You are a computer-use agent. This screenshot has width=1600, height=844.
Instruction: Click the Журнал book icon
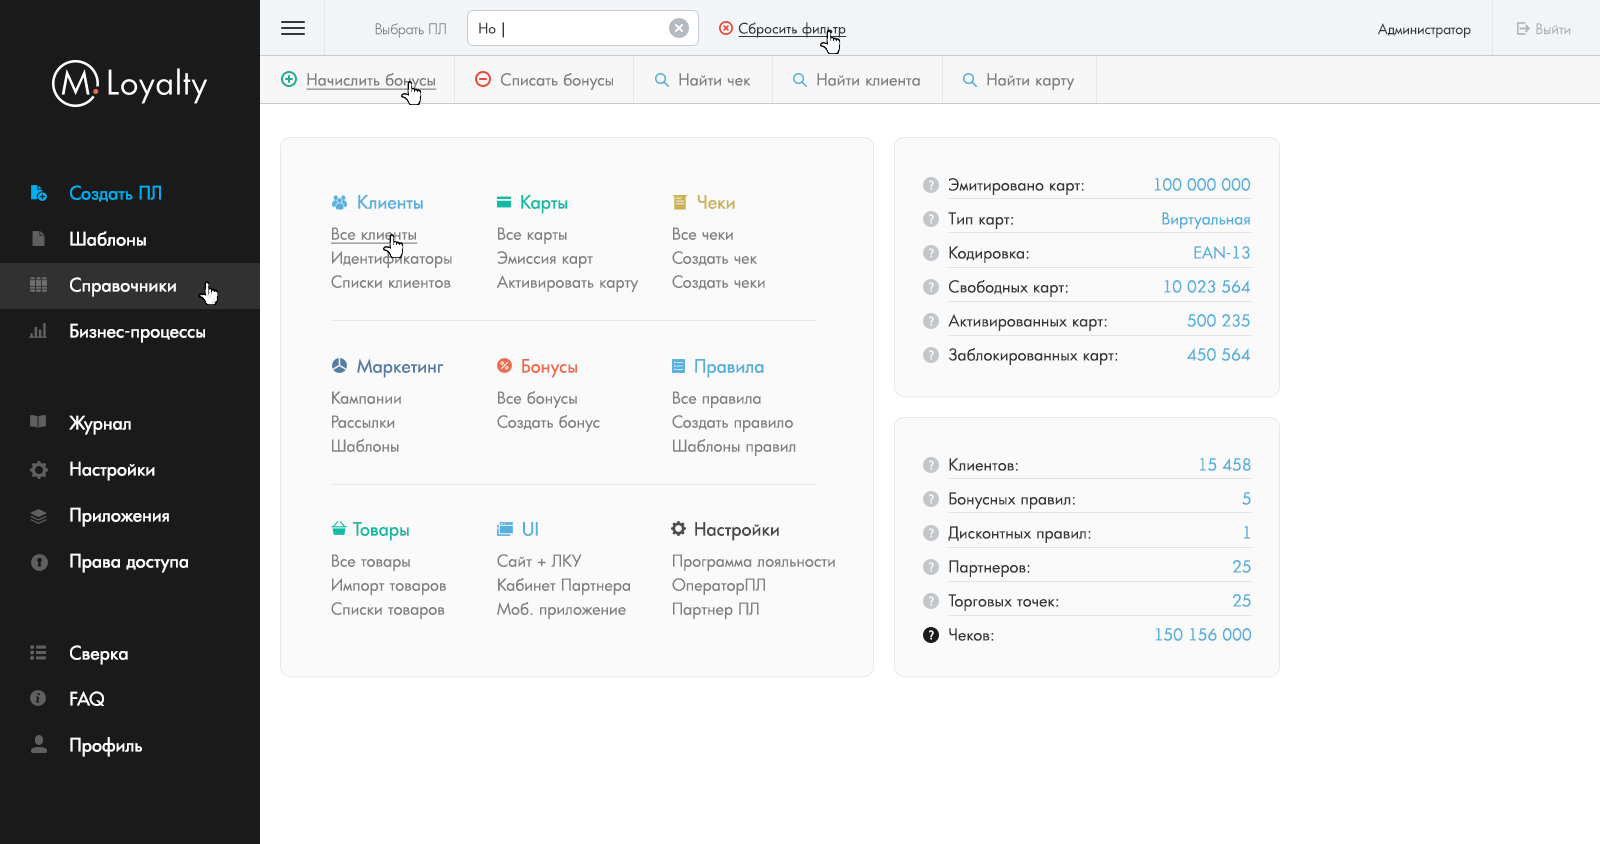(38, 422)
